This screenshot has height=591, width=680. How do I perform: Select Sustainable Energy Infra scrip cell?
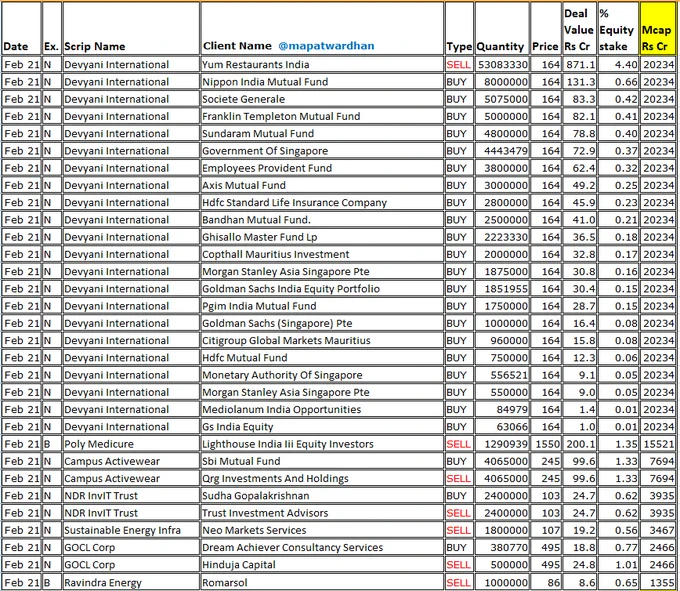click(x=131, y=530)
